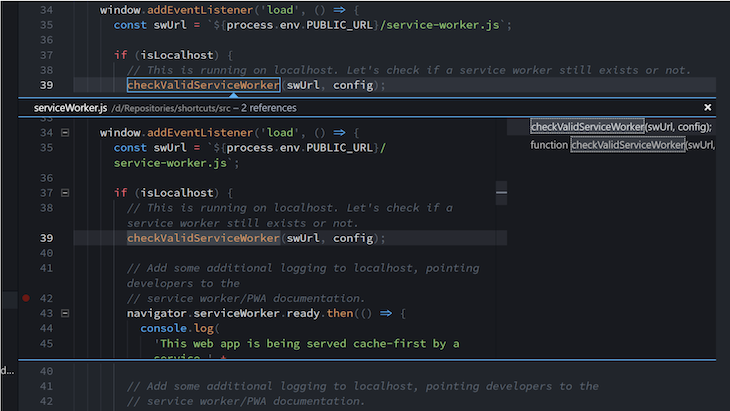The height and width of the screenshot is (411, 730).
Task: Click the peek editor minimap slider
Action: [x=501, y=193]
